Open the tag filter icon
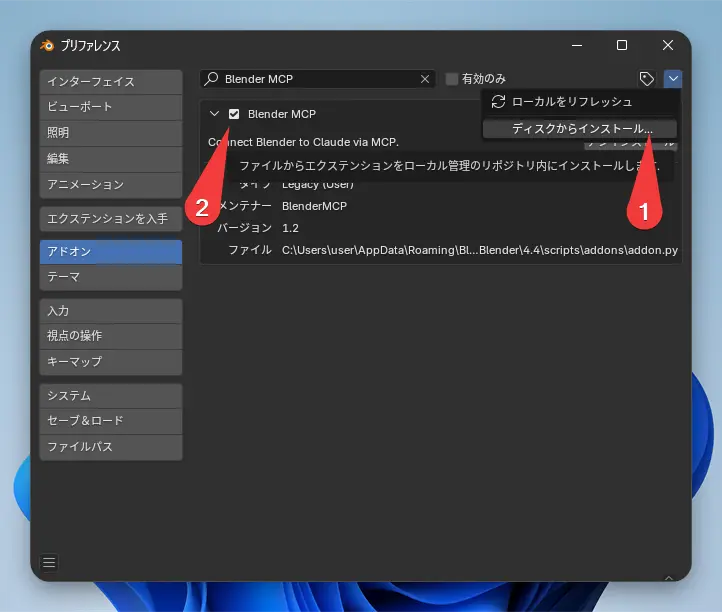The height and width of the screenshot is (612, 722). click(646, 79)
